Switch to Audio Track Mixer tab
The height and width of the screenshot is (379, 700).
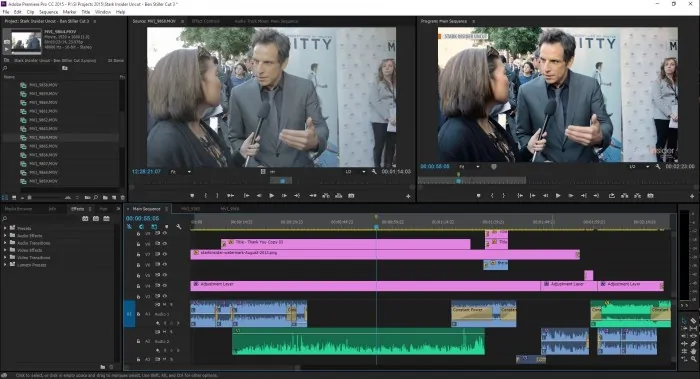267,21
